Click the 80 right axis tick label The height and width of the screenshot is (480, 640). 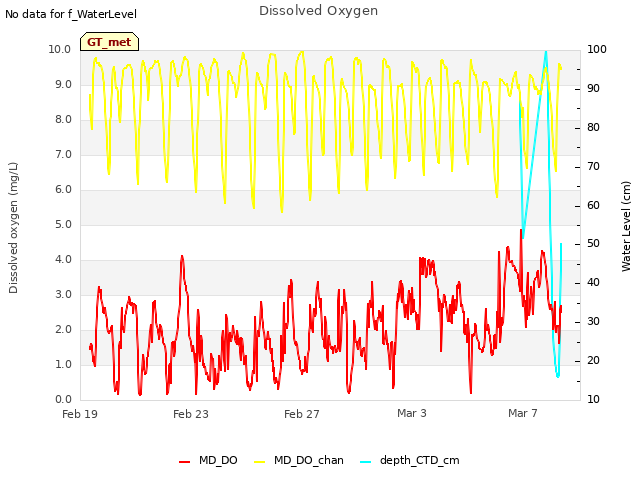593,127
